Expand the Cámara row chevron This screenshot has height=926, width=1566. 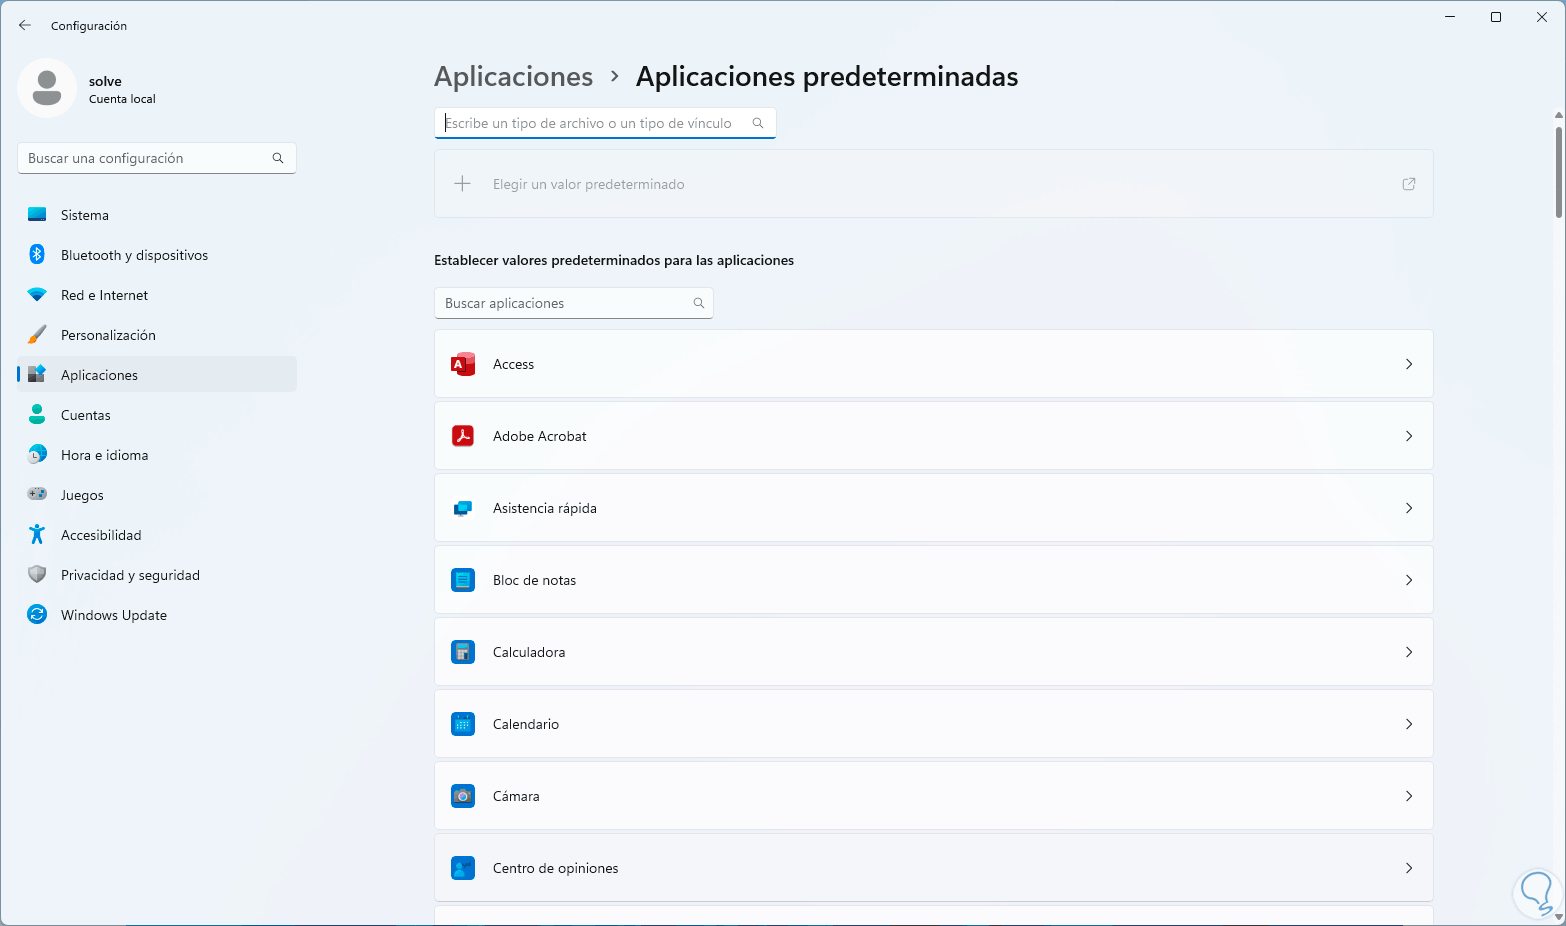tap(1408, 796)
